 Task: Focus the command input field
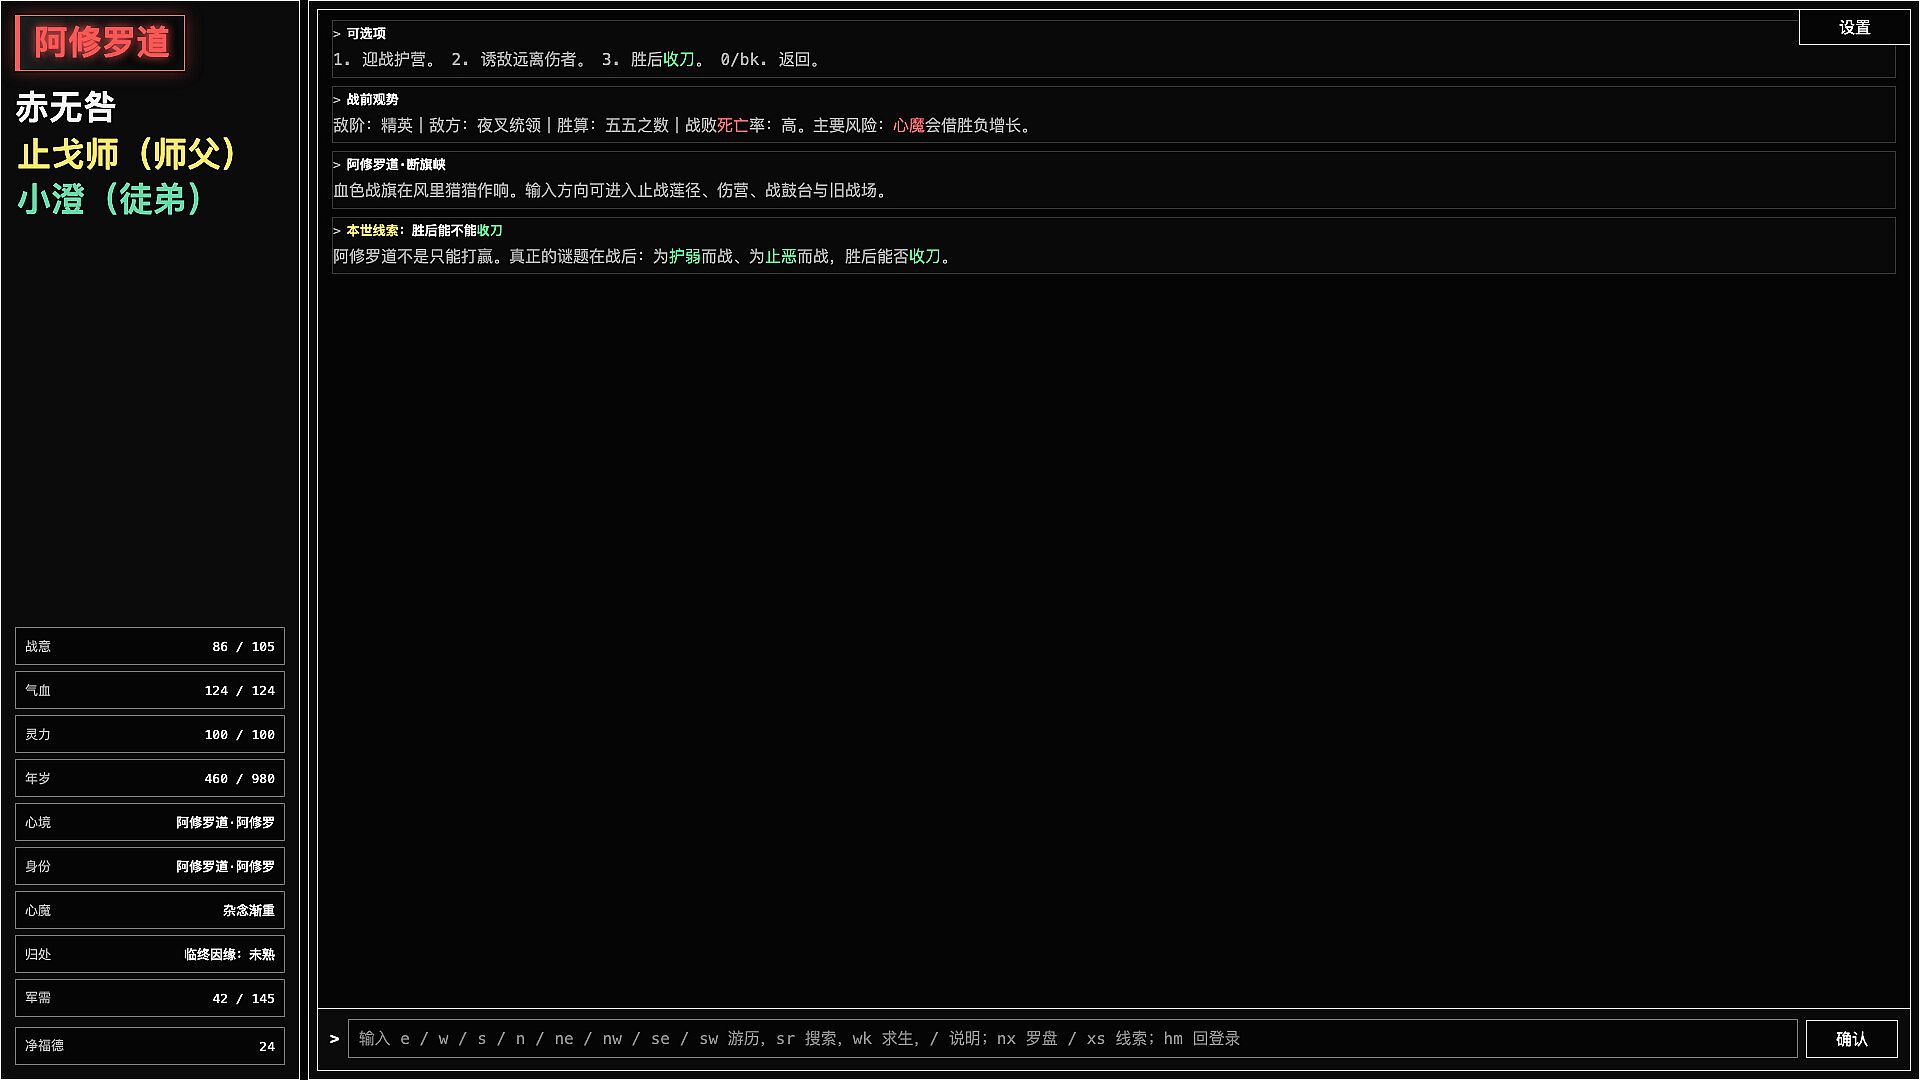click(1072, 1039)
